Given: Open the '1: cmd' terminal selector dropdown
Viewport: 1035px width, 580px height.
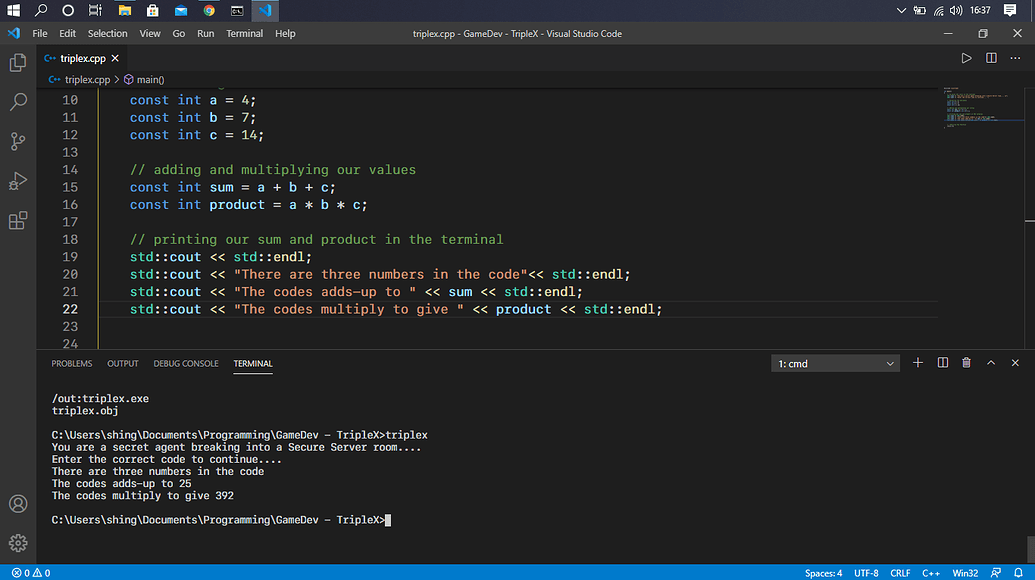Looking at the screenshot, I should point(836,364).
